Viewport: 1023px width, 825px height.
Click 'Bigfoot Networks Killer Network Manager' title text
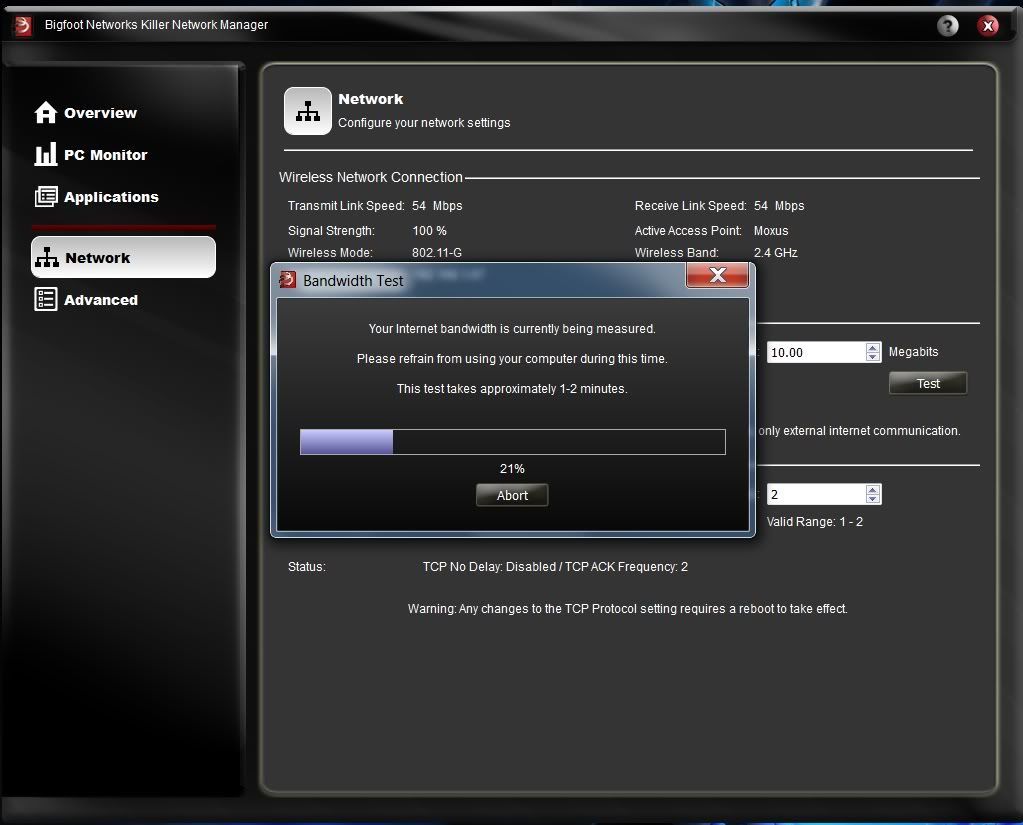tap(157, 25)
